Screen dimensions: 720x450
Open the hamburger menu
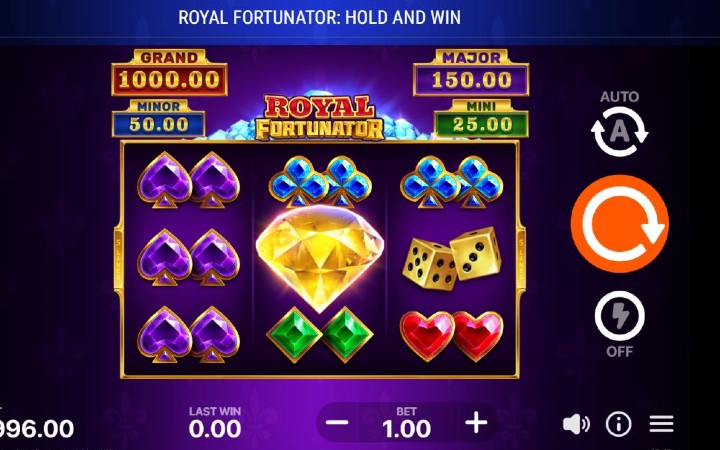661,424
